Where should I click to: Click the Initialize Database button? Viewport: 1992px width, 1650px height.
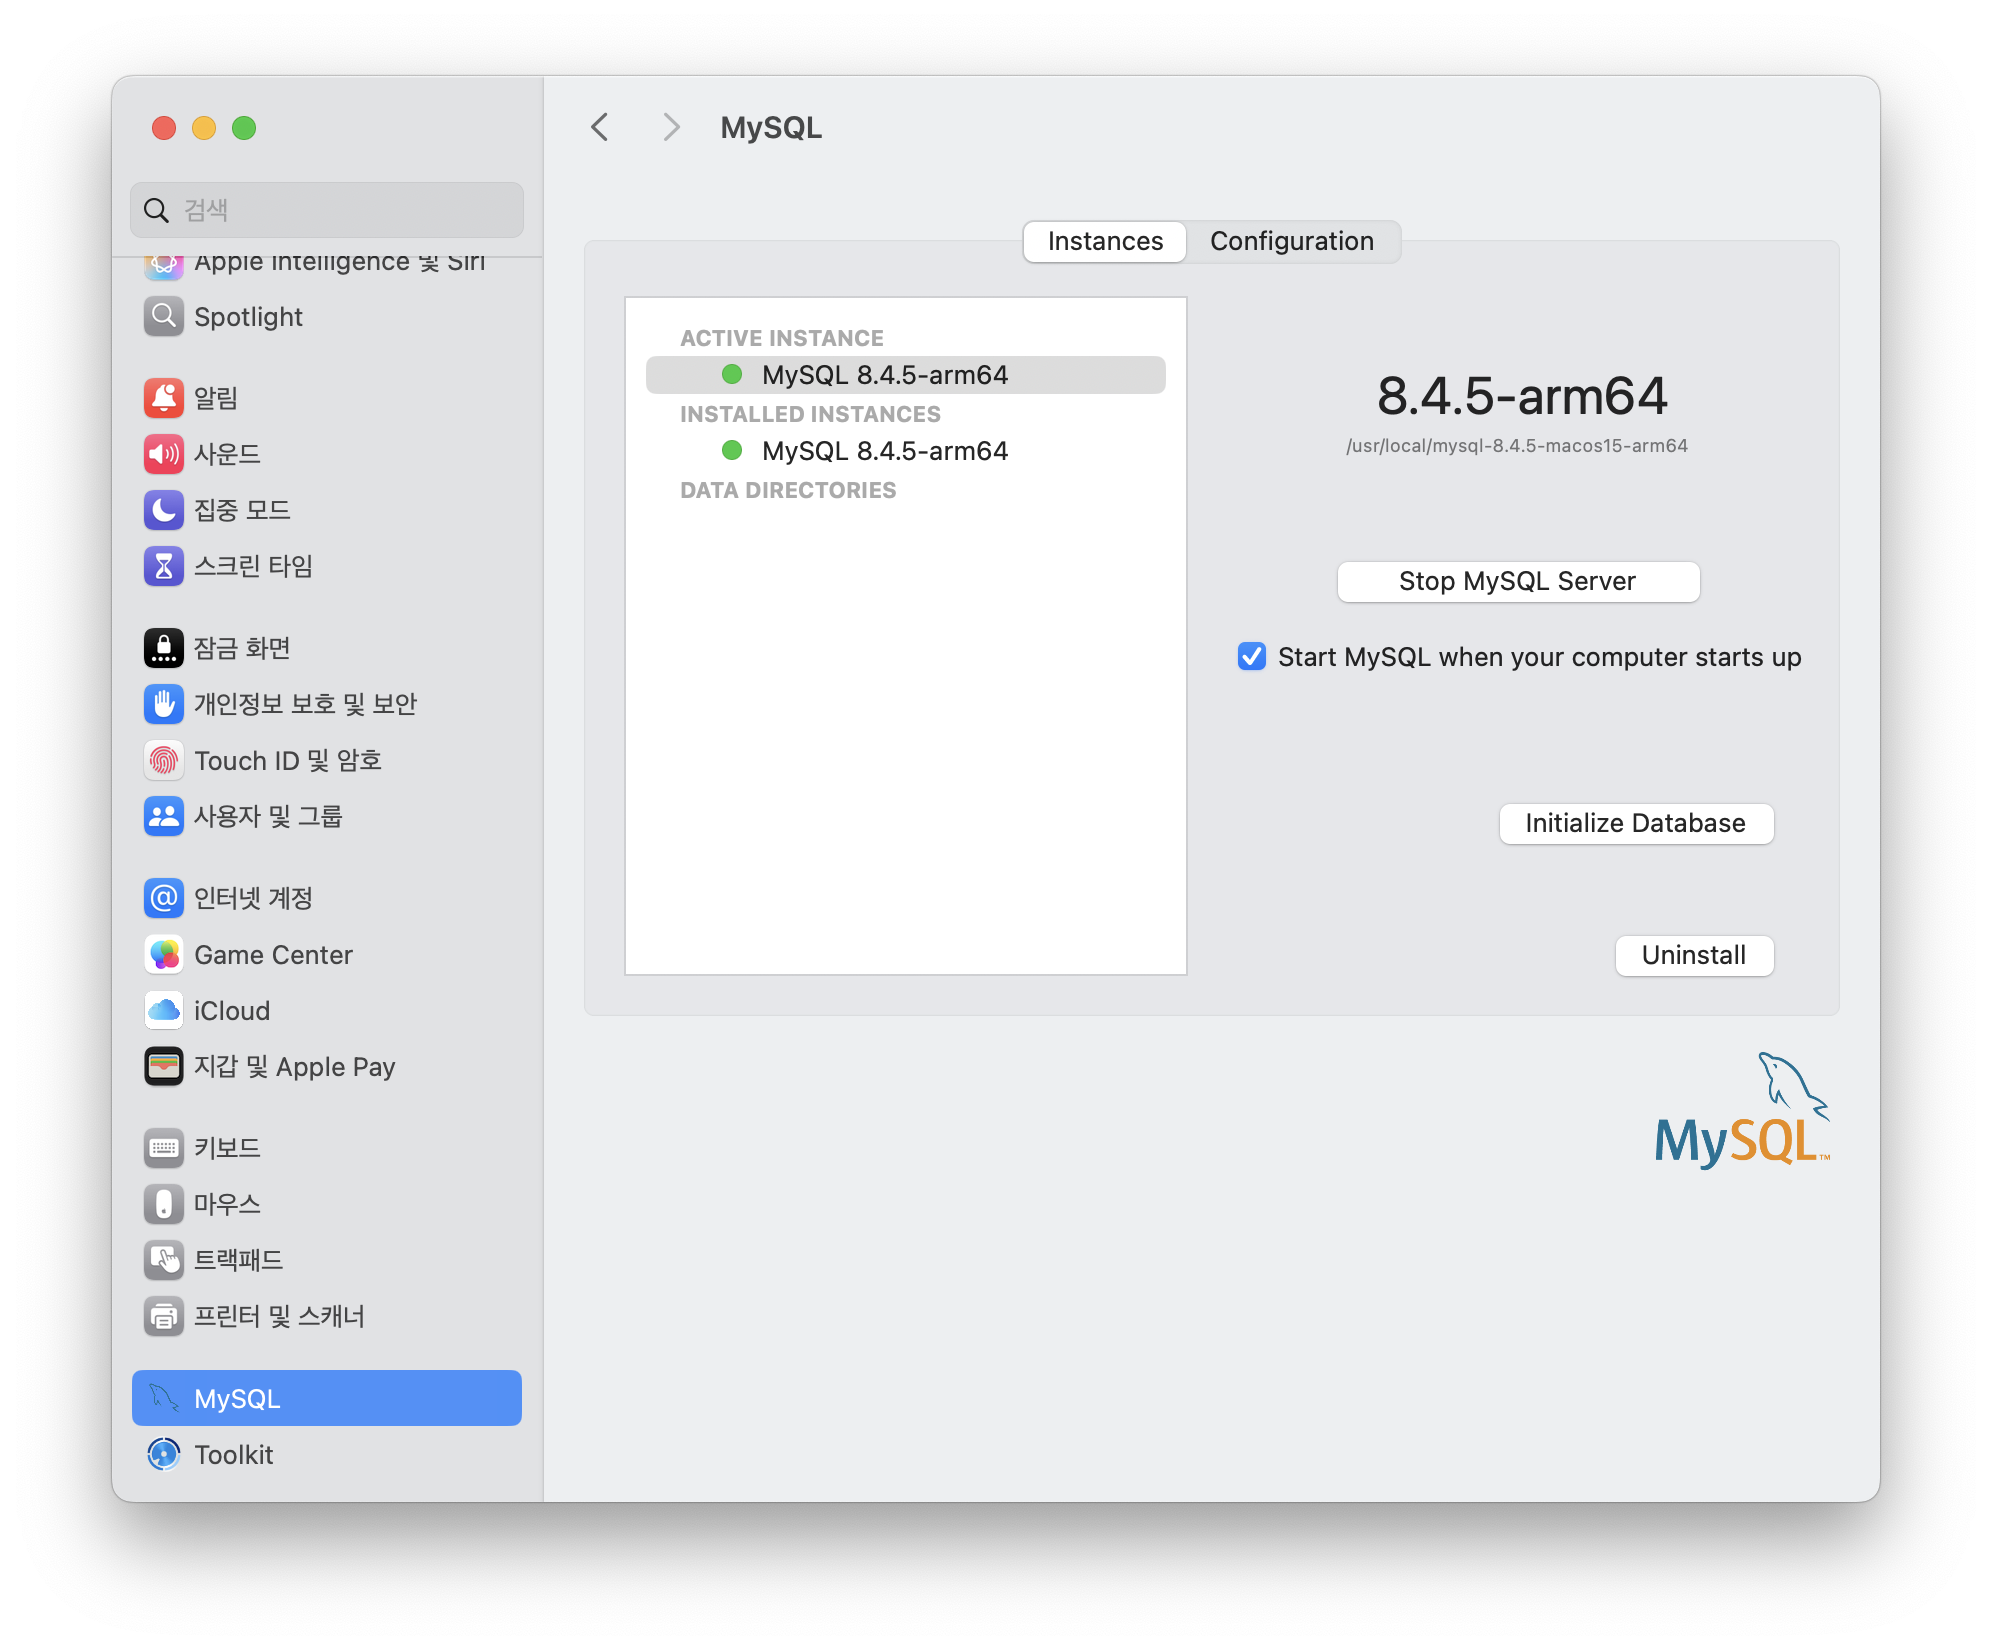pyautogui.click(x=1635, y=824)
